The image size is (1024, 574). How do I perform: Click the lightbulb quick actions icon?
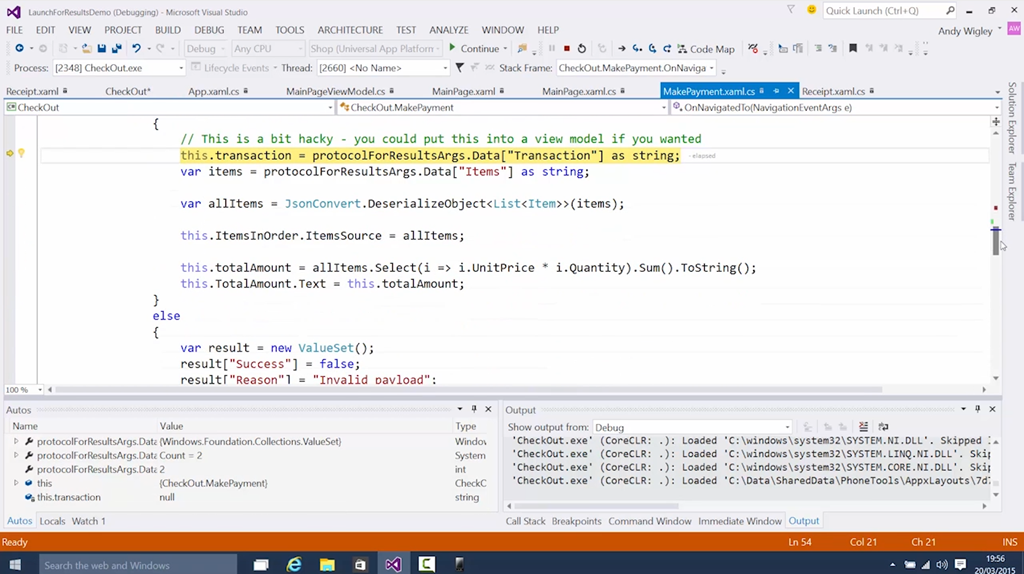tap(22, 153)
